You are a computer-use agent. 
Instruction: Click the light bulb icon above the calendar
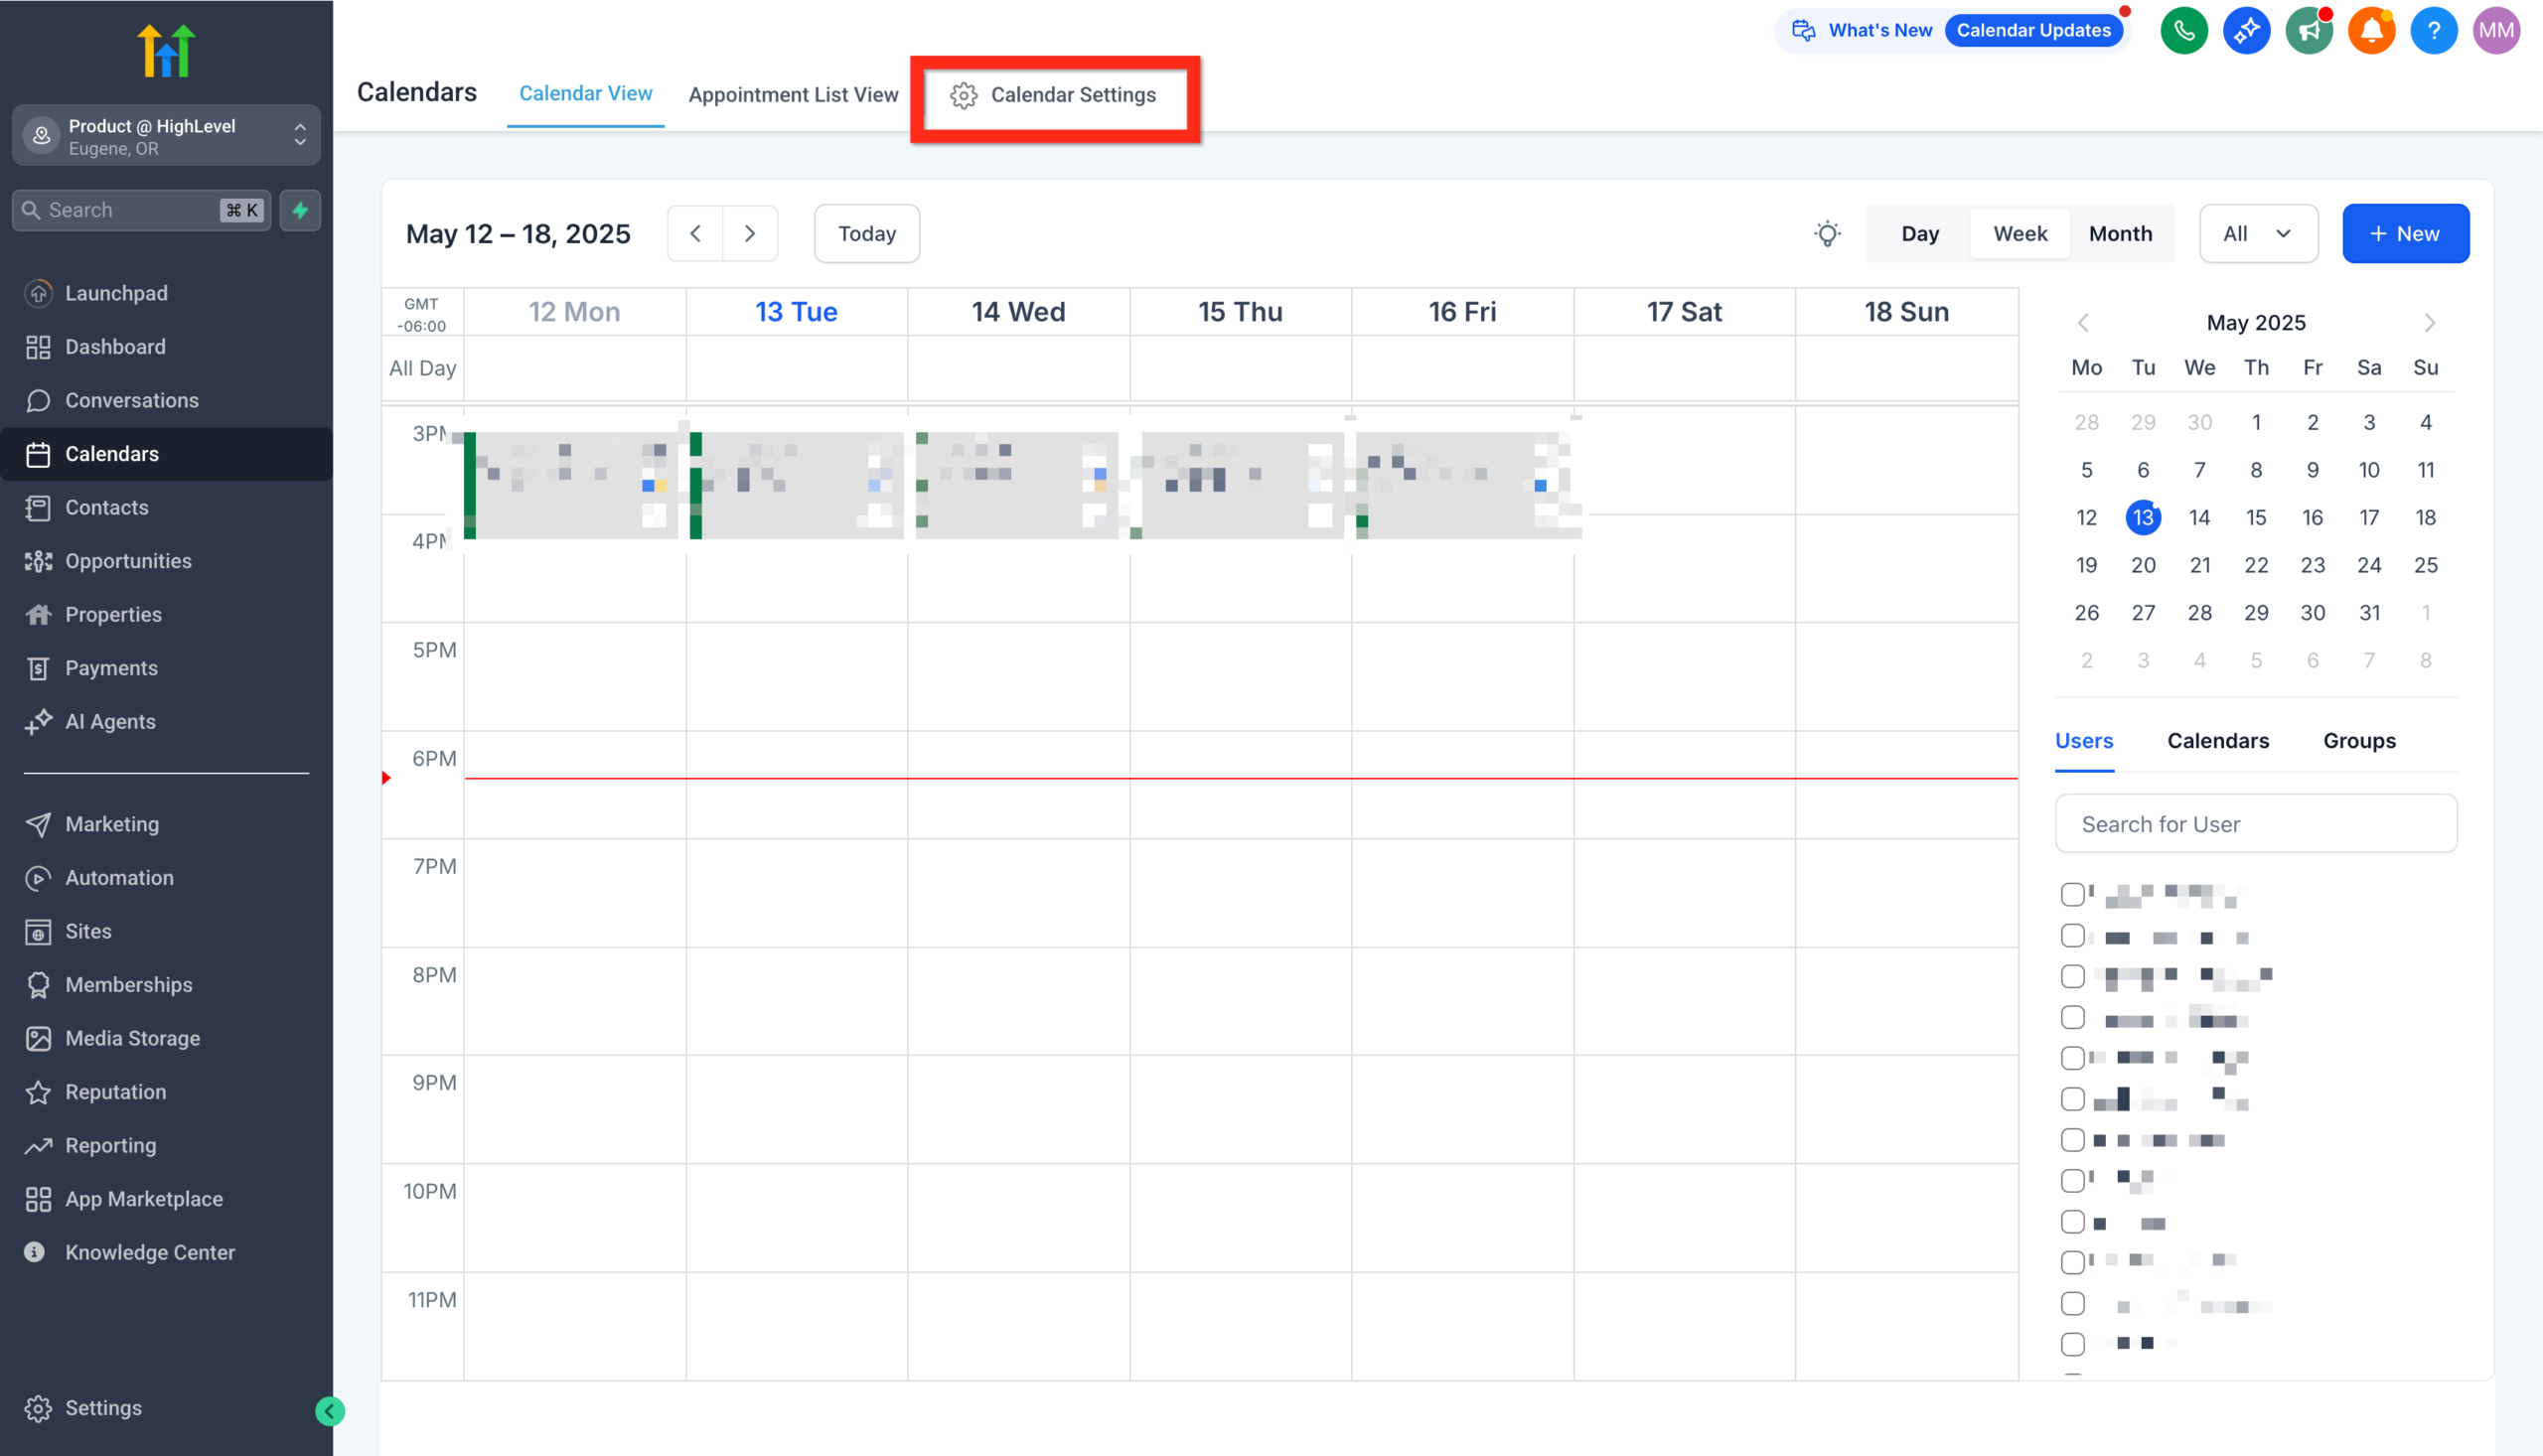click(1828, 233)
